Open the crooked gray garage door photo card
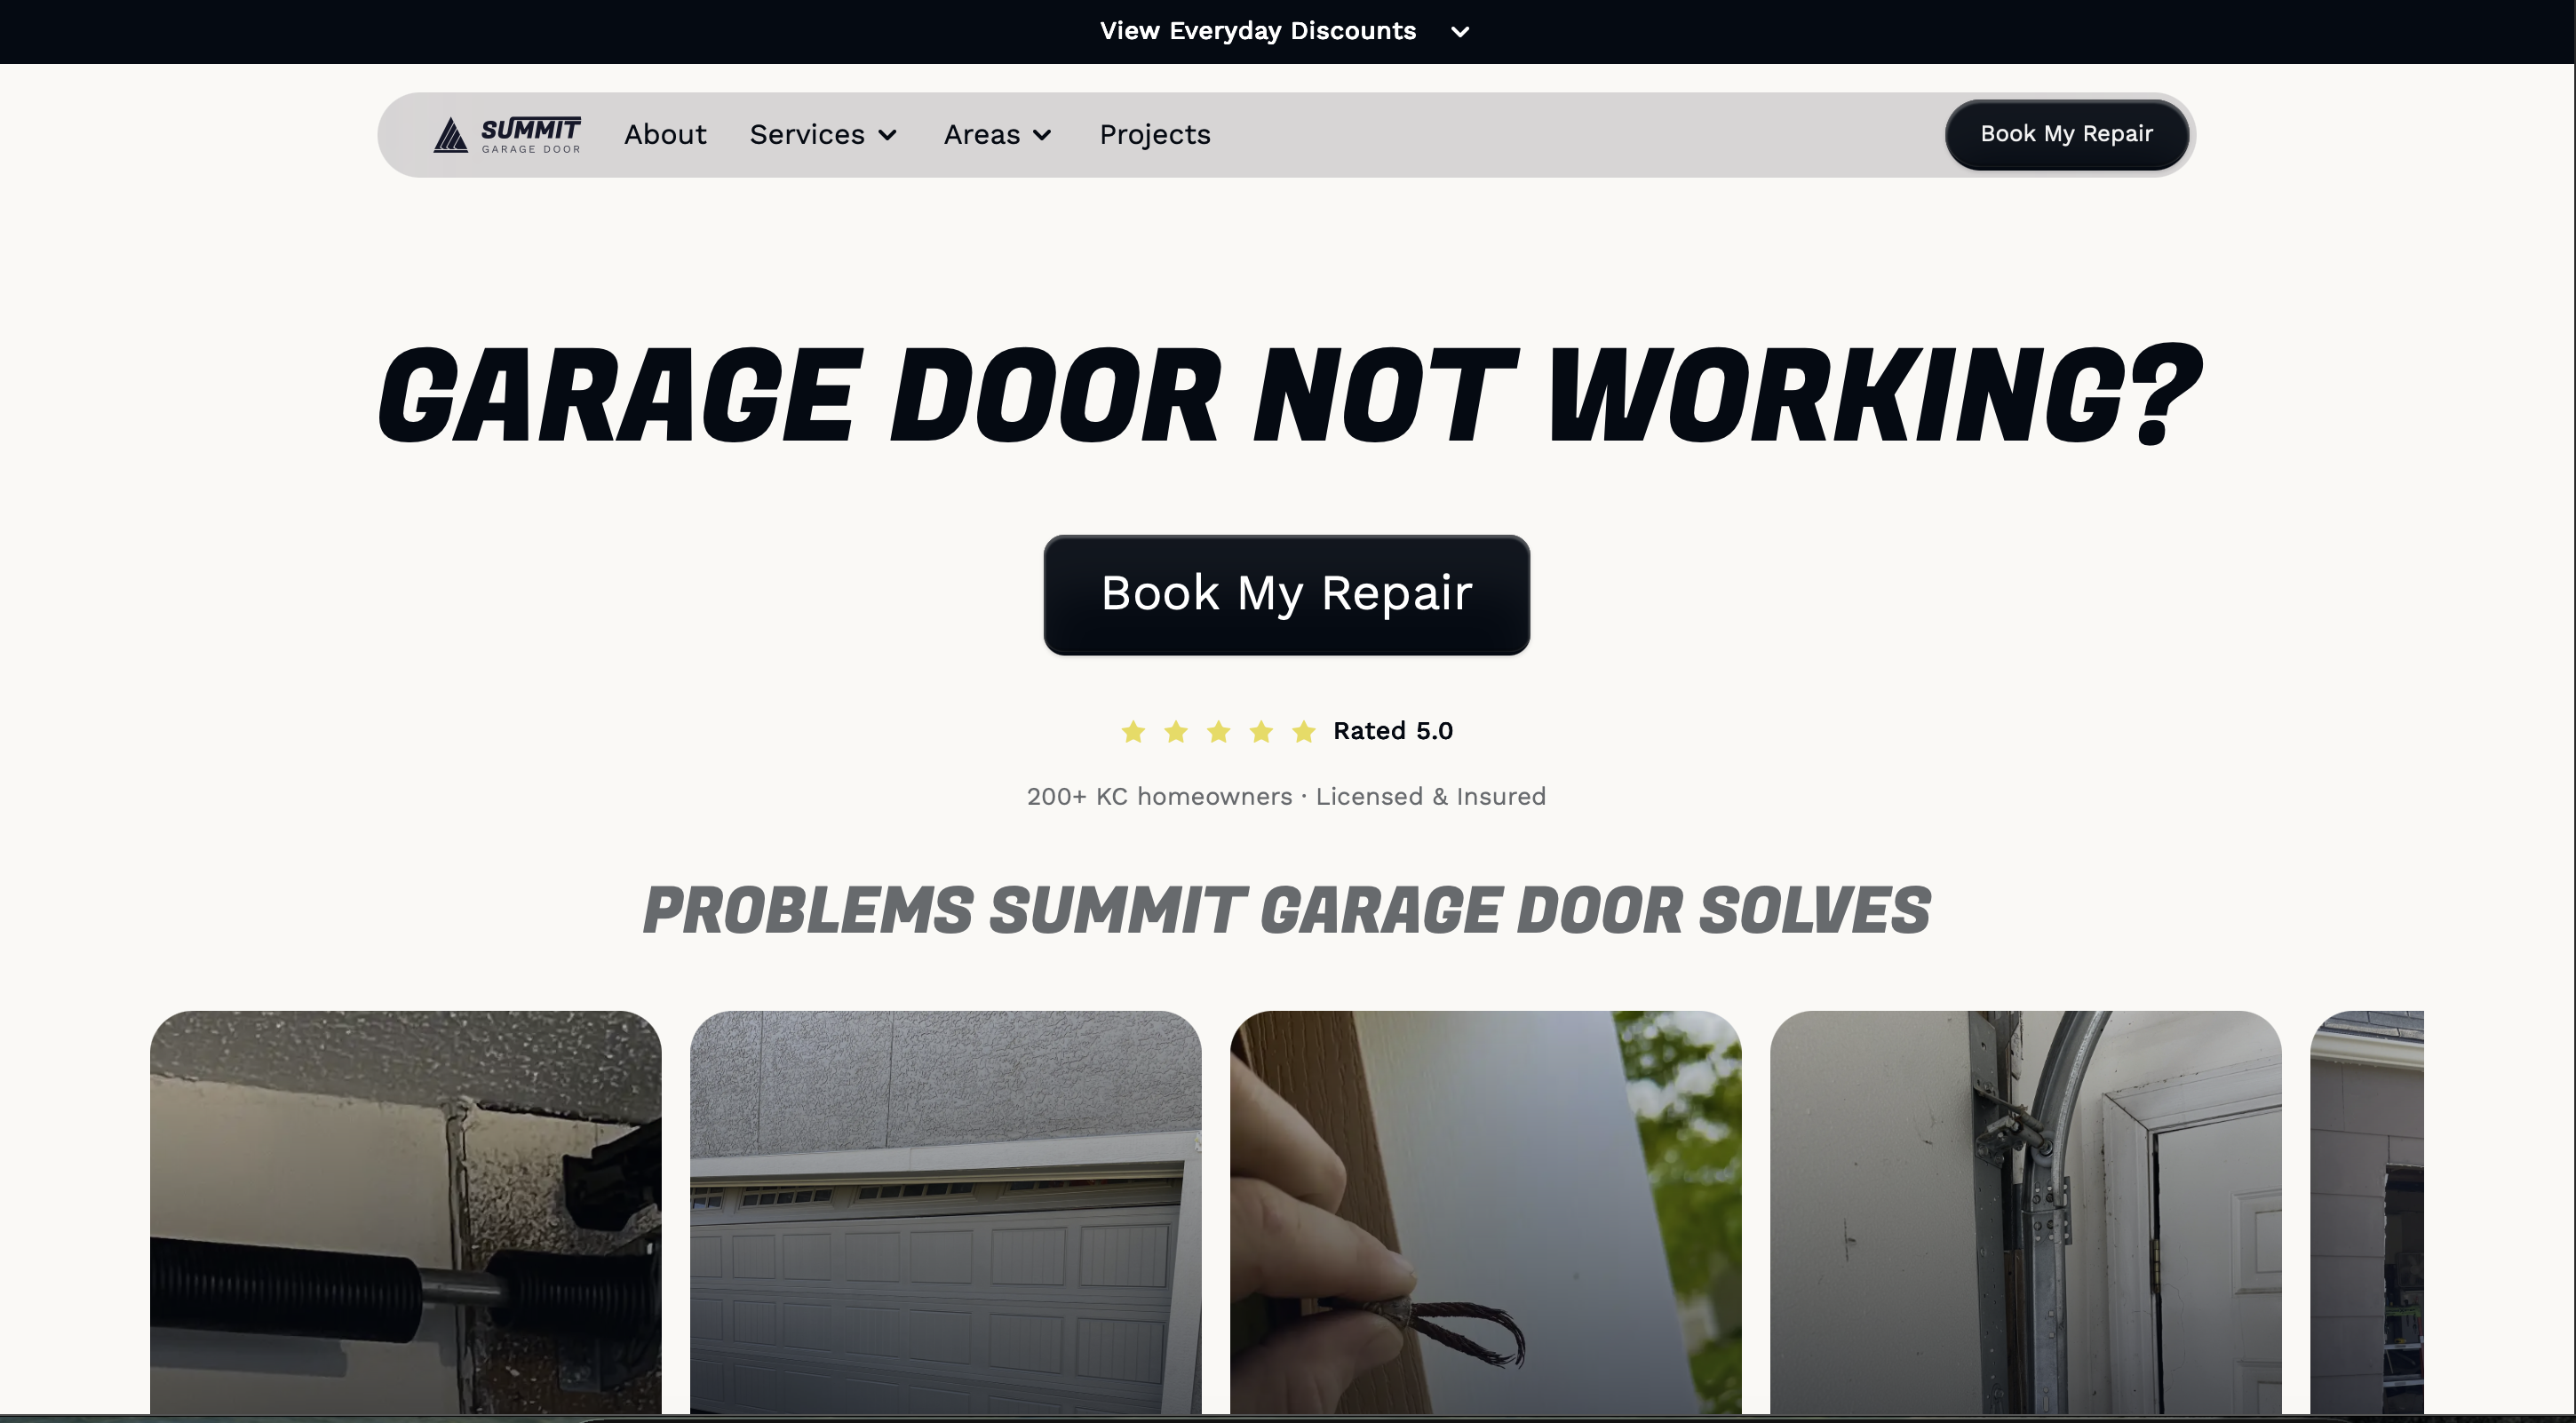2576x1423 pixels. click(946, 1212)
